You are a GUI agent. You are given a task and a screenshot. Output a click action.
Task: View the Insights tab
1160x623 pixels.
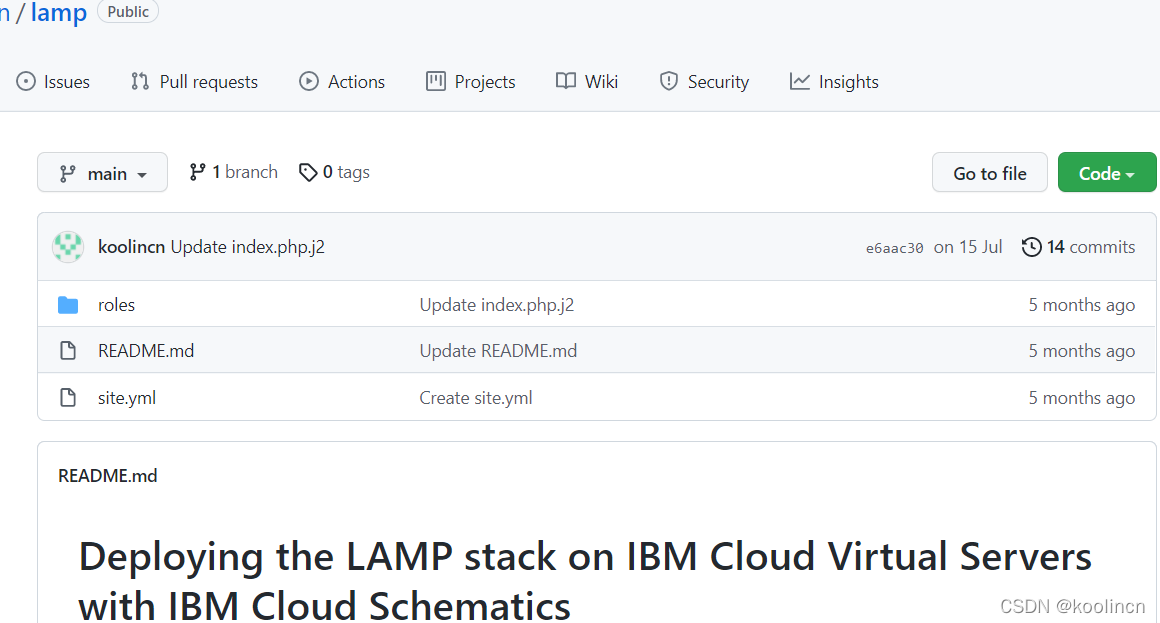click(834, 81)
